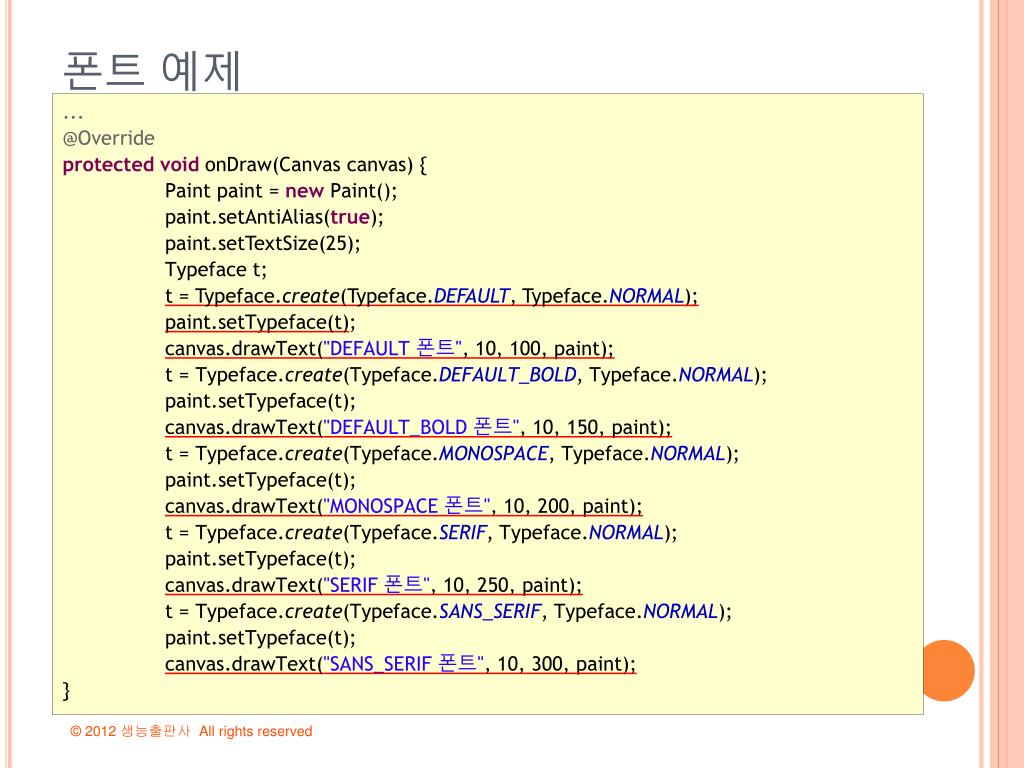Select the drawText "SANS_SERIF 폰트" line
Image resolution: width=1024 pixels, height=768 pixels.
click(400, 664)
